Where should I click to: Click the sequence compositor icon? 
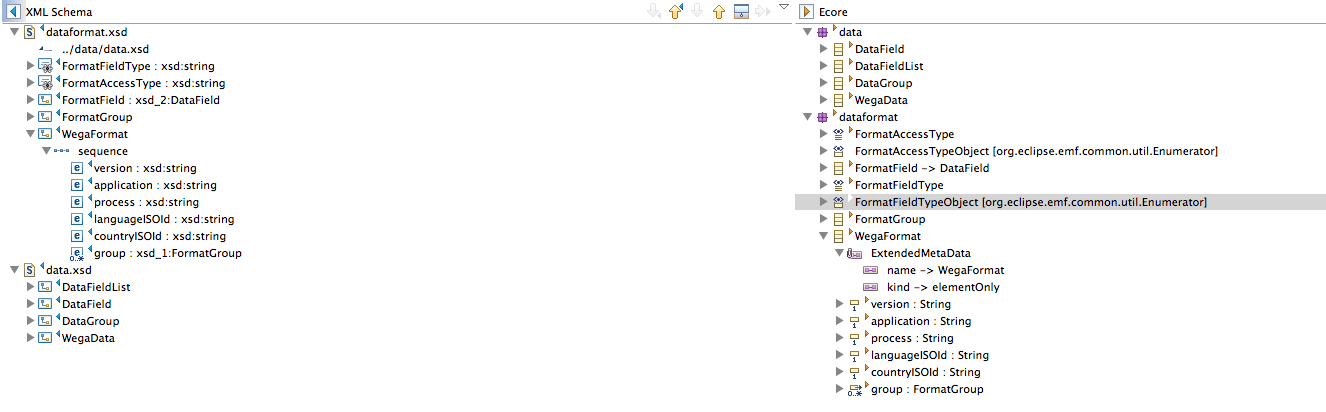(62, 151)
